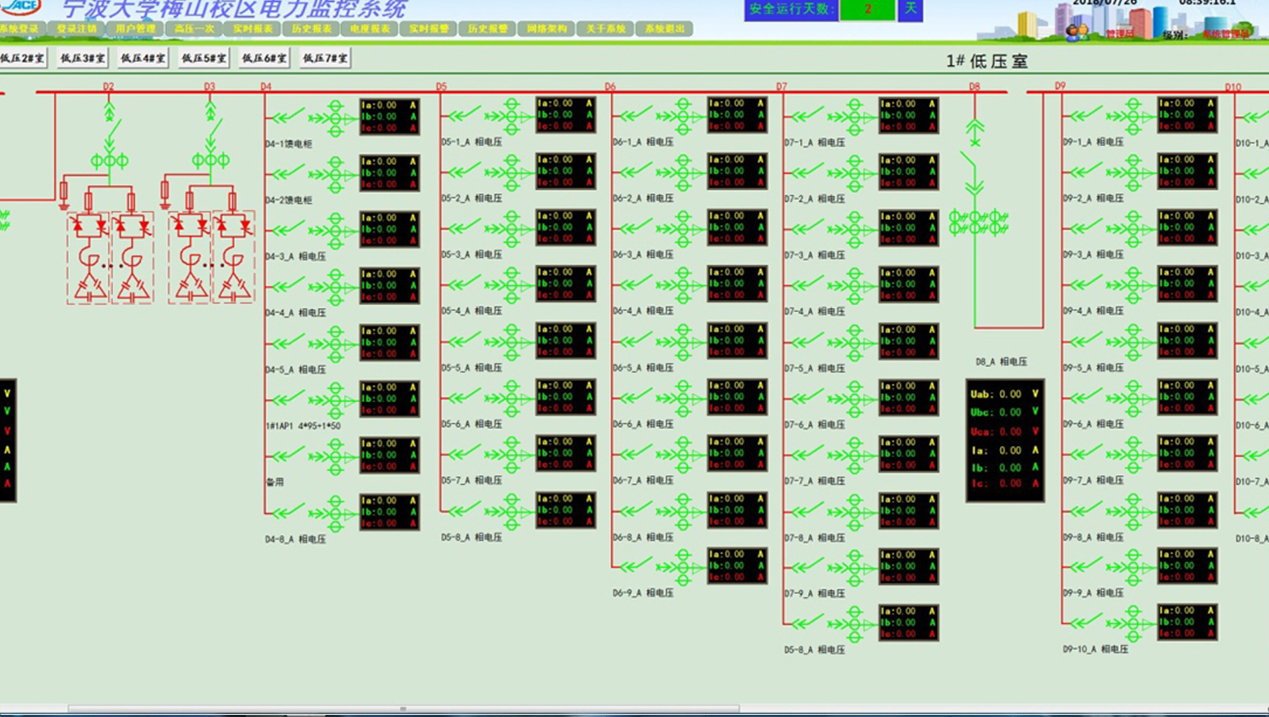This screenshot has width=1269, height=717.
Task: Open the 用户管理 menu item
Action: [x=136, y=29]
